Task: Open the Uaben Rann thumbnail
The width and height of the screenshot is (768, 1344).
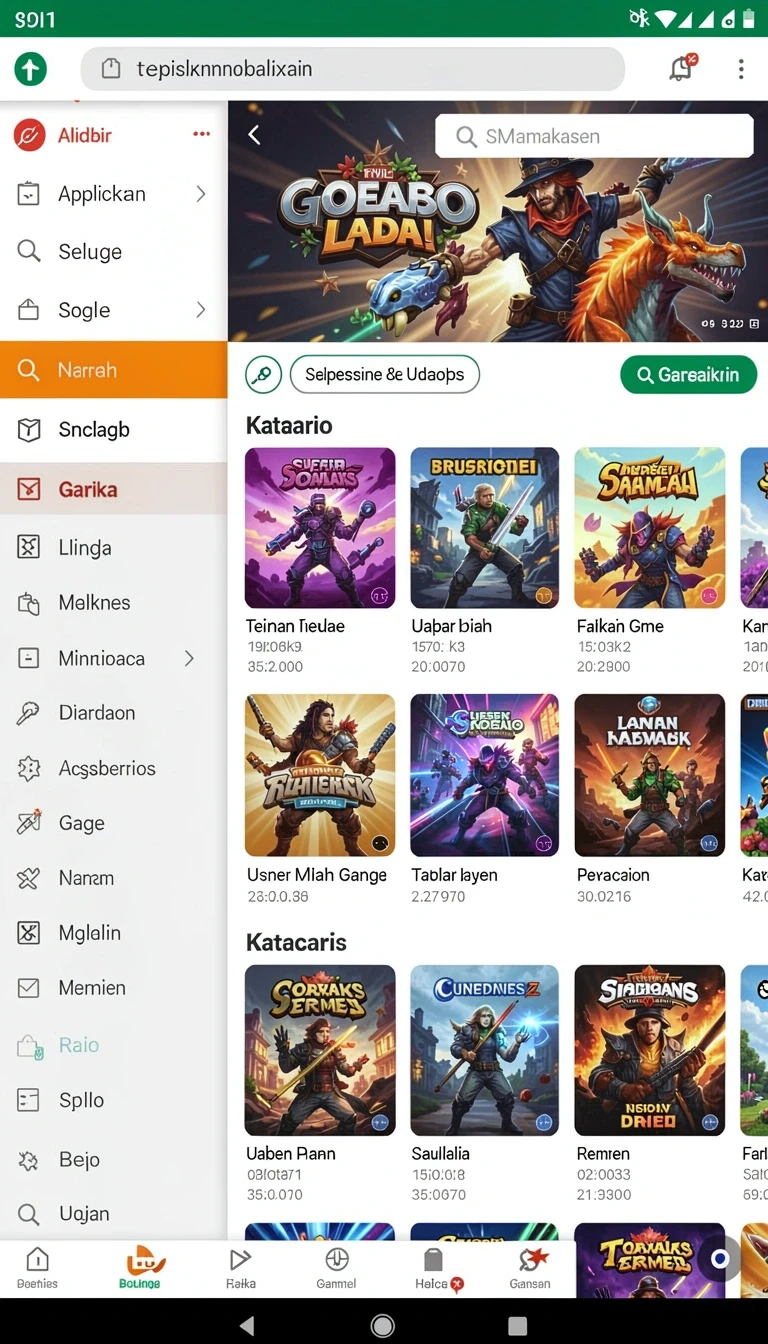Action: pyautogui.click(x=320, y=1050)
